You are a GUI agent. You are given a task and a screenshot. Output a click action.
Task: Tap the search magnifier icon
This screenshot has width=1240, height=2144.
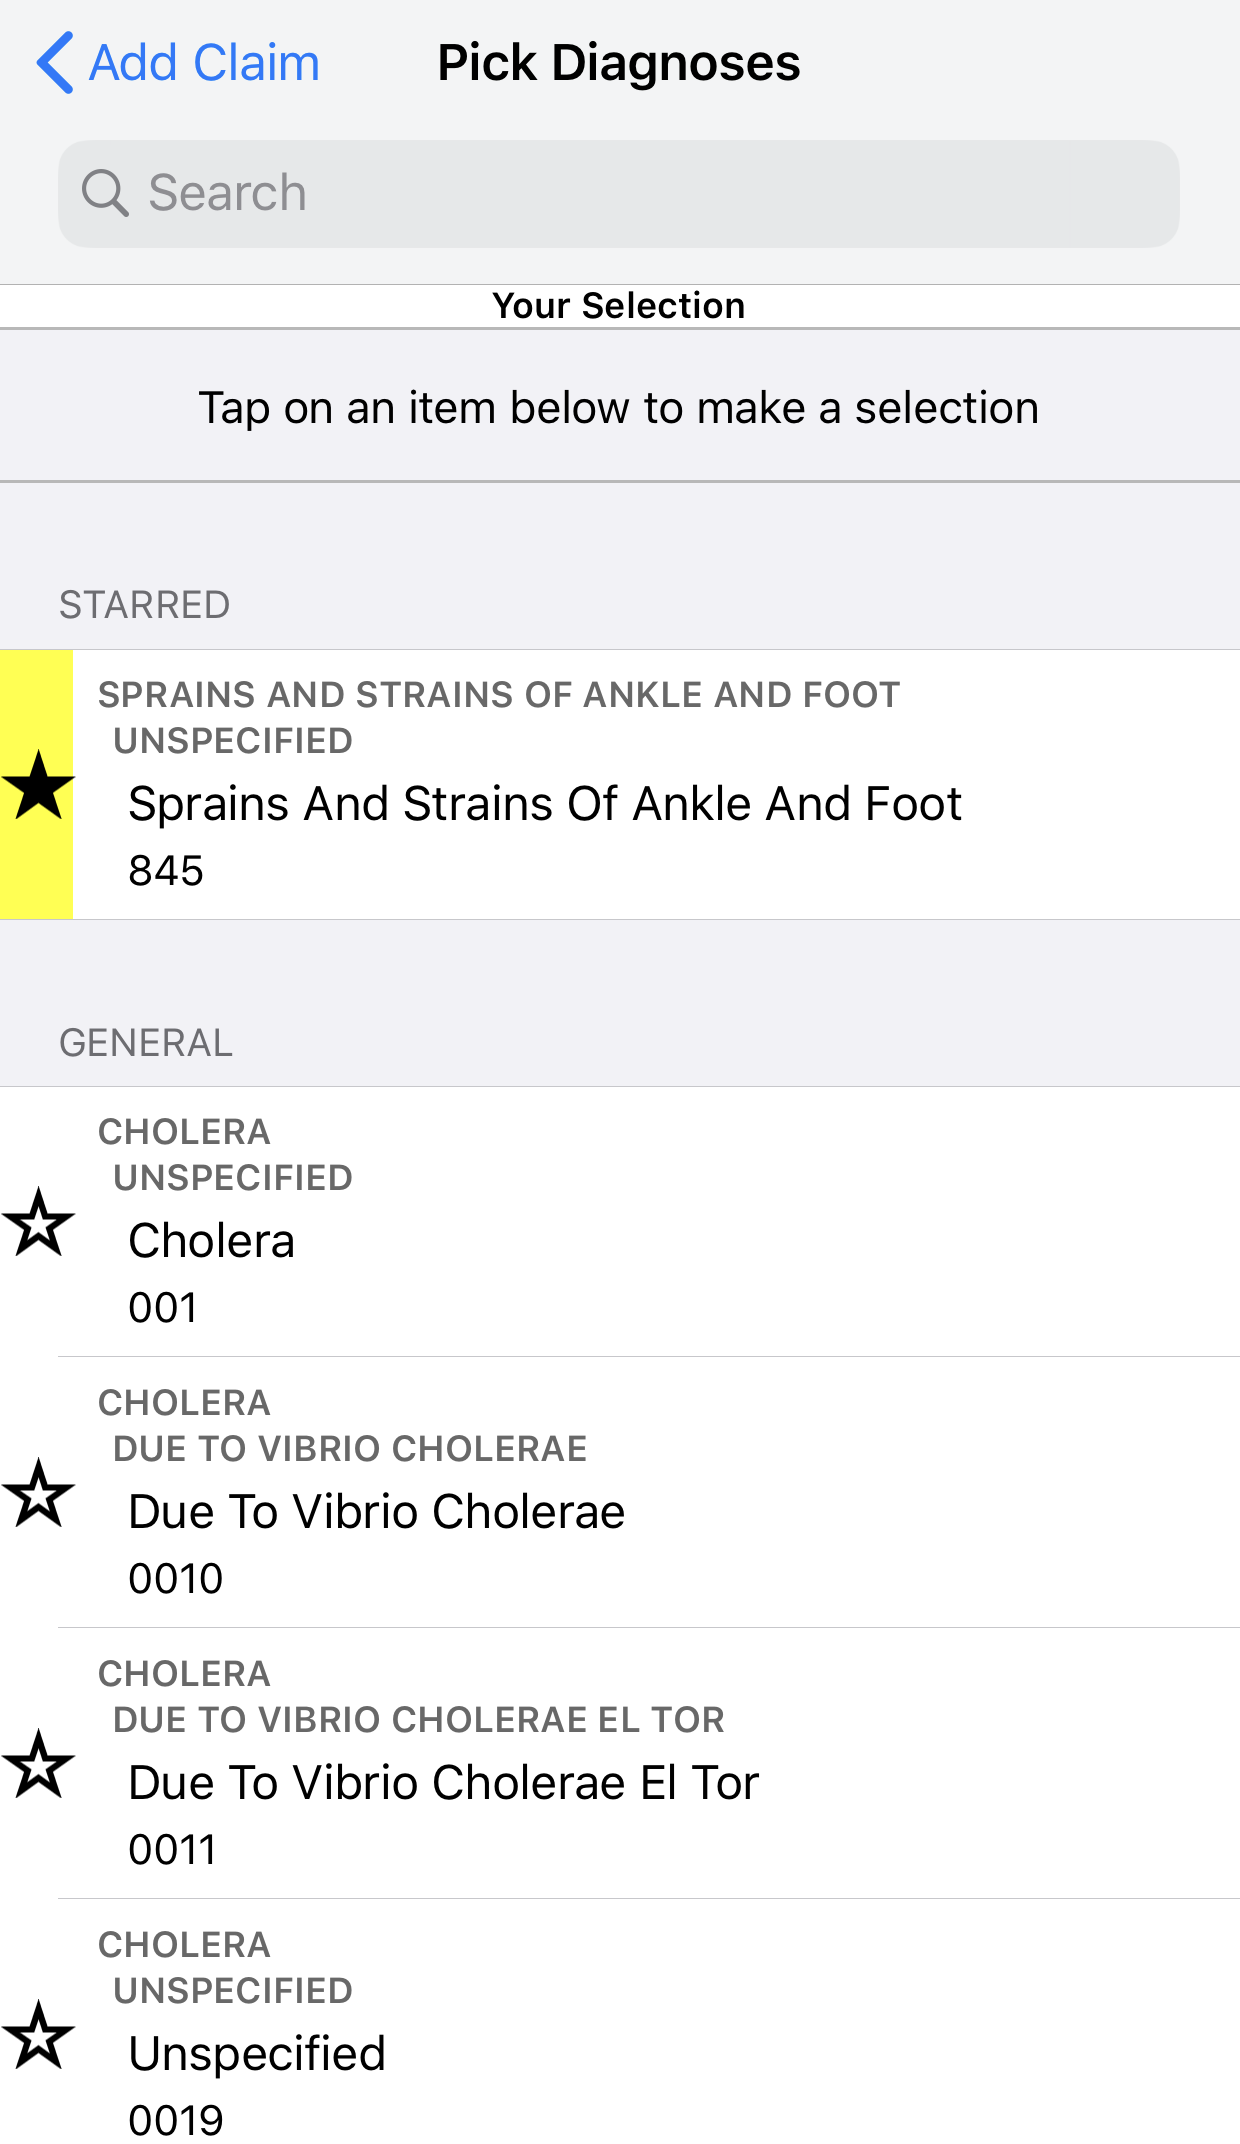105,193
